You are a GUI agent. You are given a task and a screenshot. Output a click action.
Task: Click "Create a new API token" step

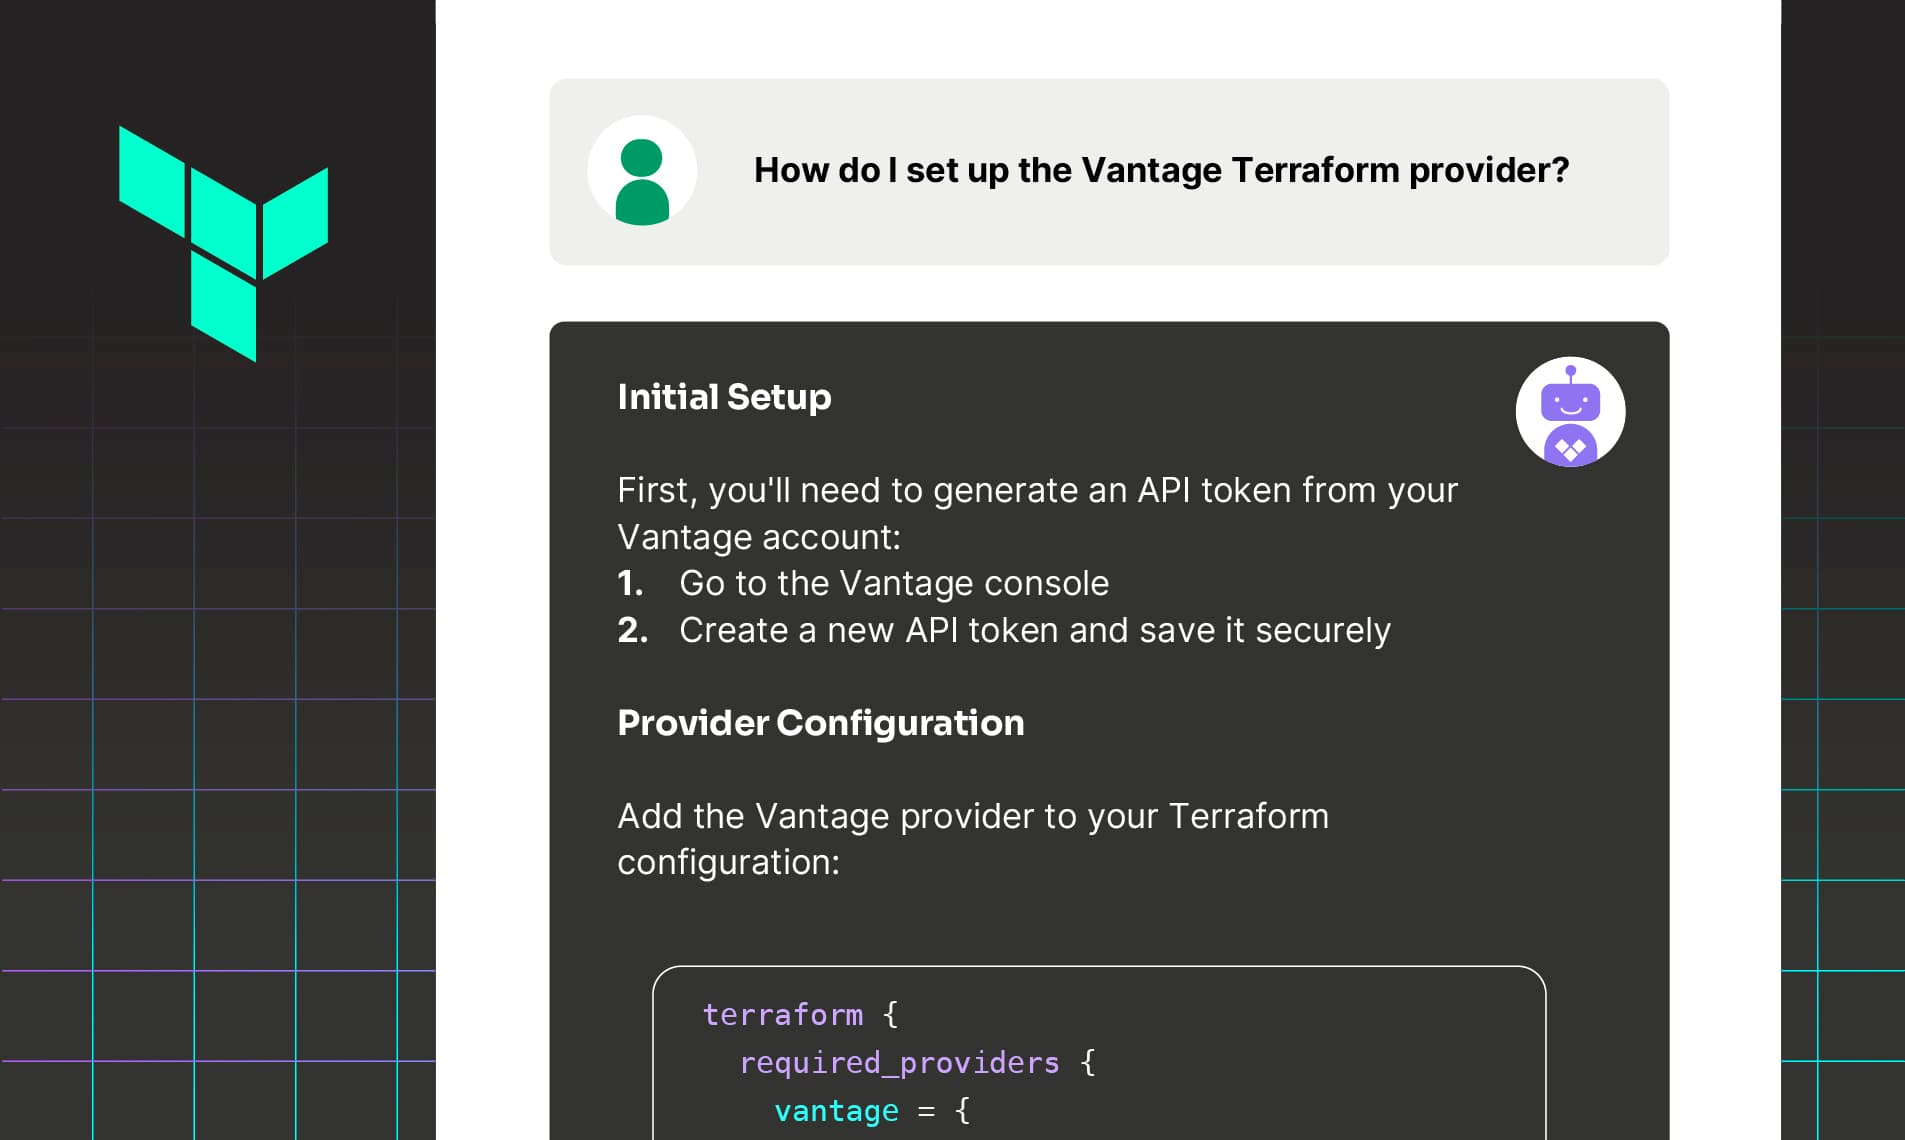coord(1034,630)
